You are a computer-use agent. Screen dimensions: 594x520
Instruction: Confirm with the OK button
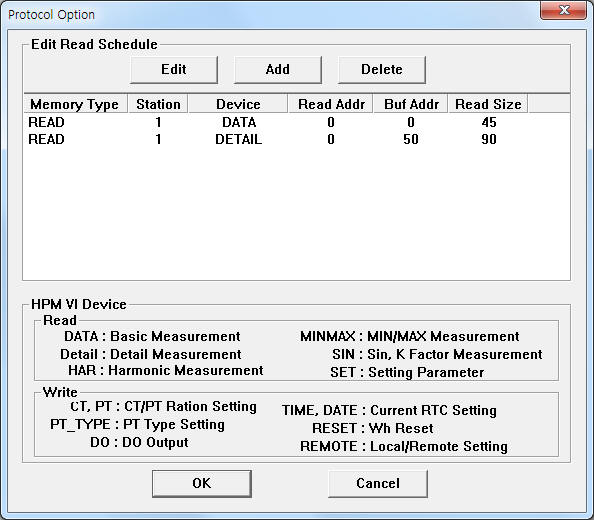click(202, 483)
